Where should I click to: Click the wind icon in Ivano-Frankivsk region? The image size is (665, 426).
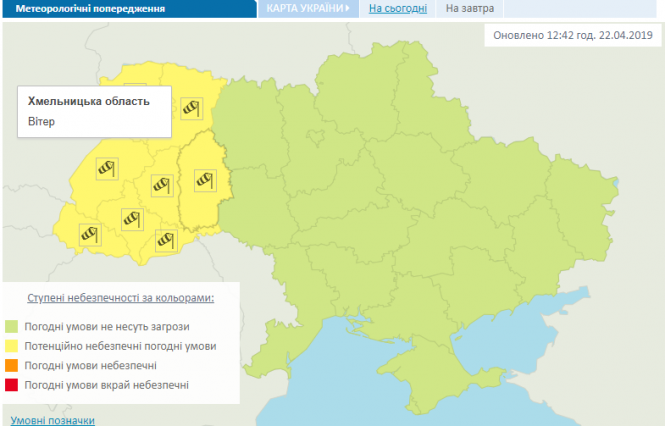point(131,217)
